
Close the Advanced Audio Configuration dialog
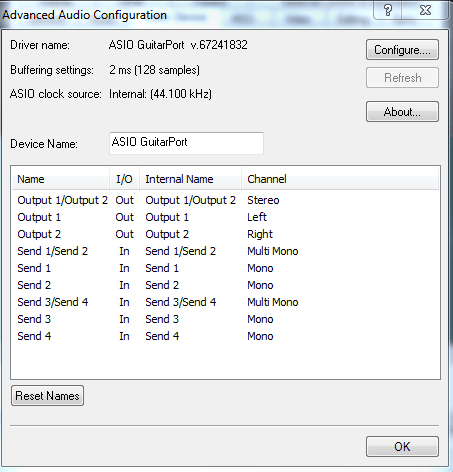[x=425, y=10]
